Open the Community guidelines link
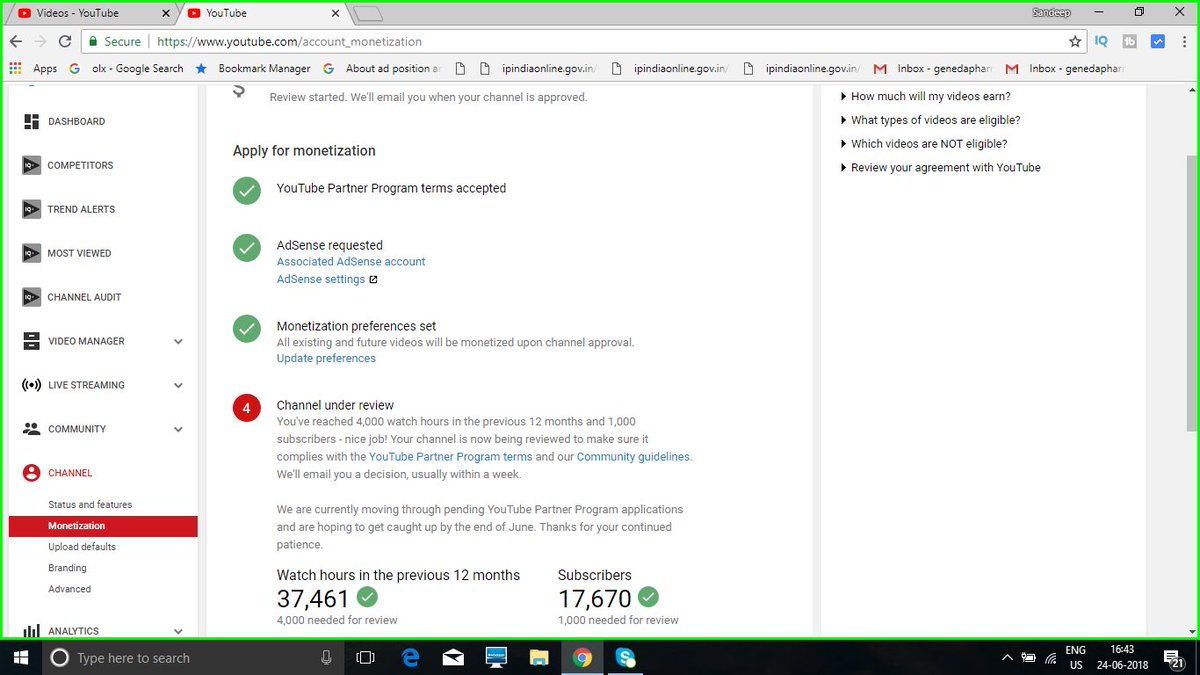1200x675 pixels. [x=633, y=457]
